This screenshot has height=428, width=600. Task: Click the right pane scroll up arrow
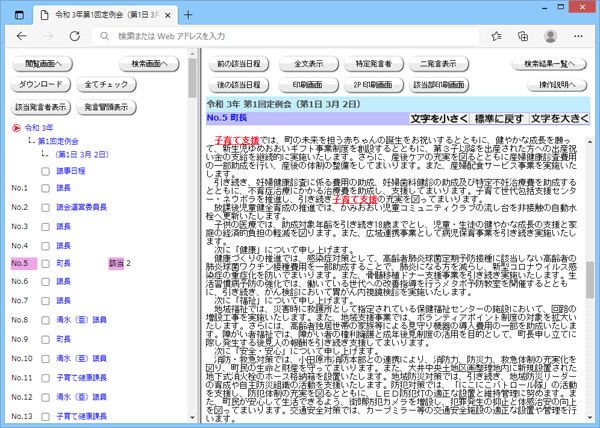point(590,142)
